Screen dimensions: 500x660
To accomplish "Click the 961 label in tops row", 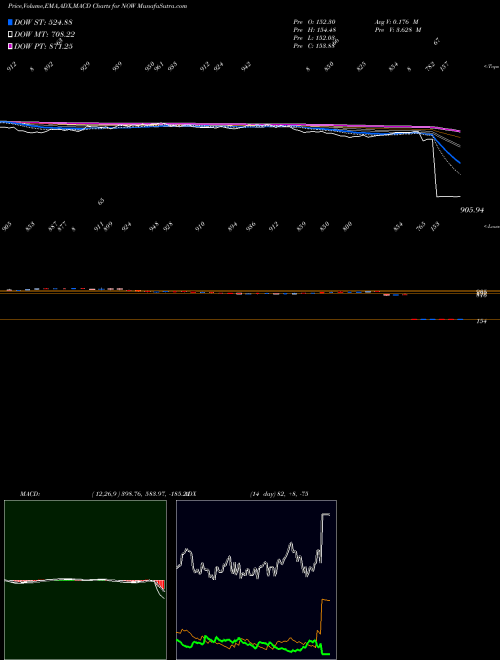I will coord(159,66).
